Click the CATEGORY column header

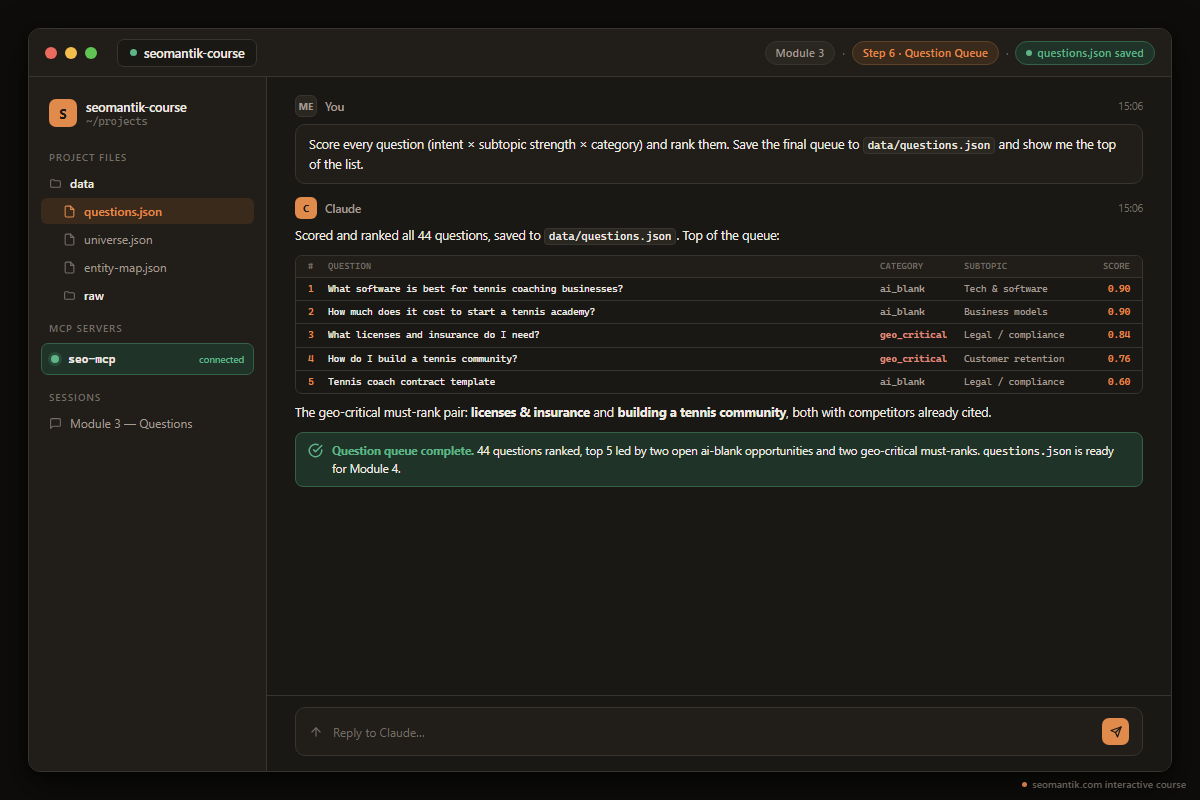coord(901,267)
